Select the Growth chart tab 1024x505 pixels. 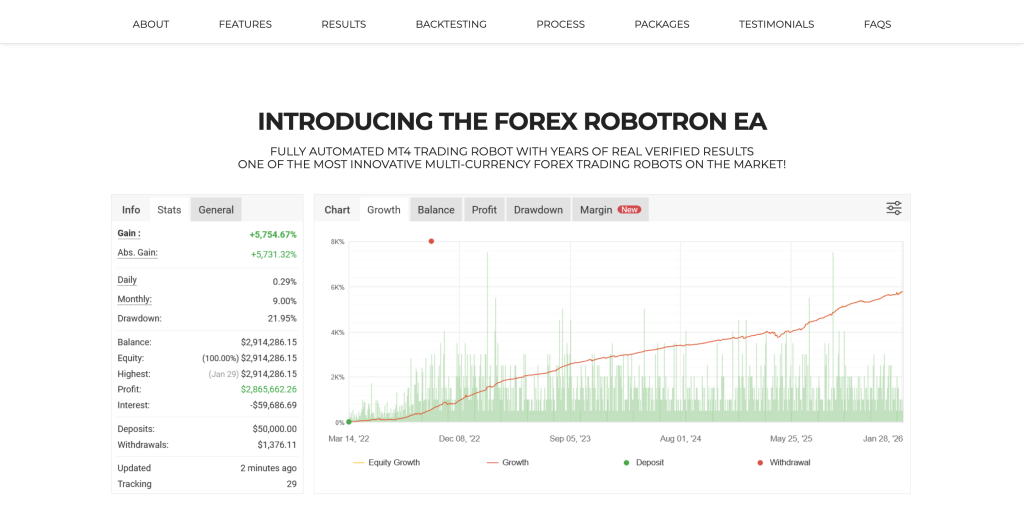click(384, 210)
